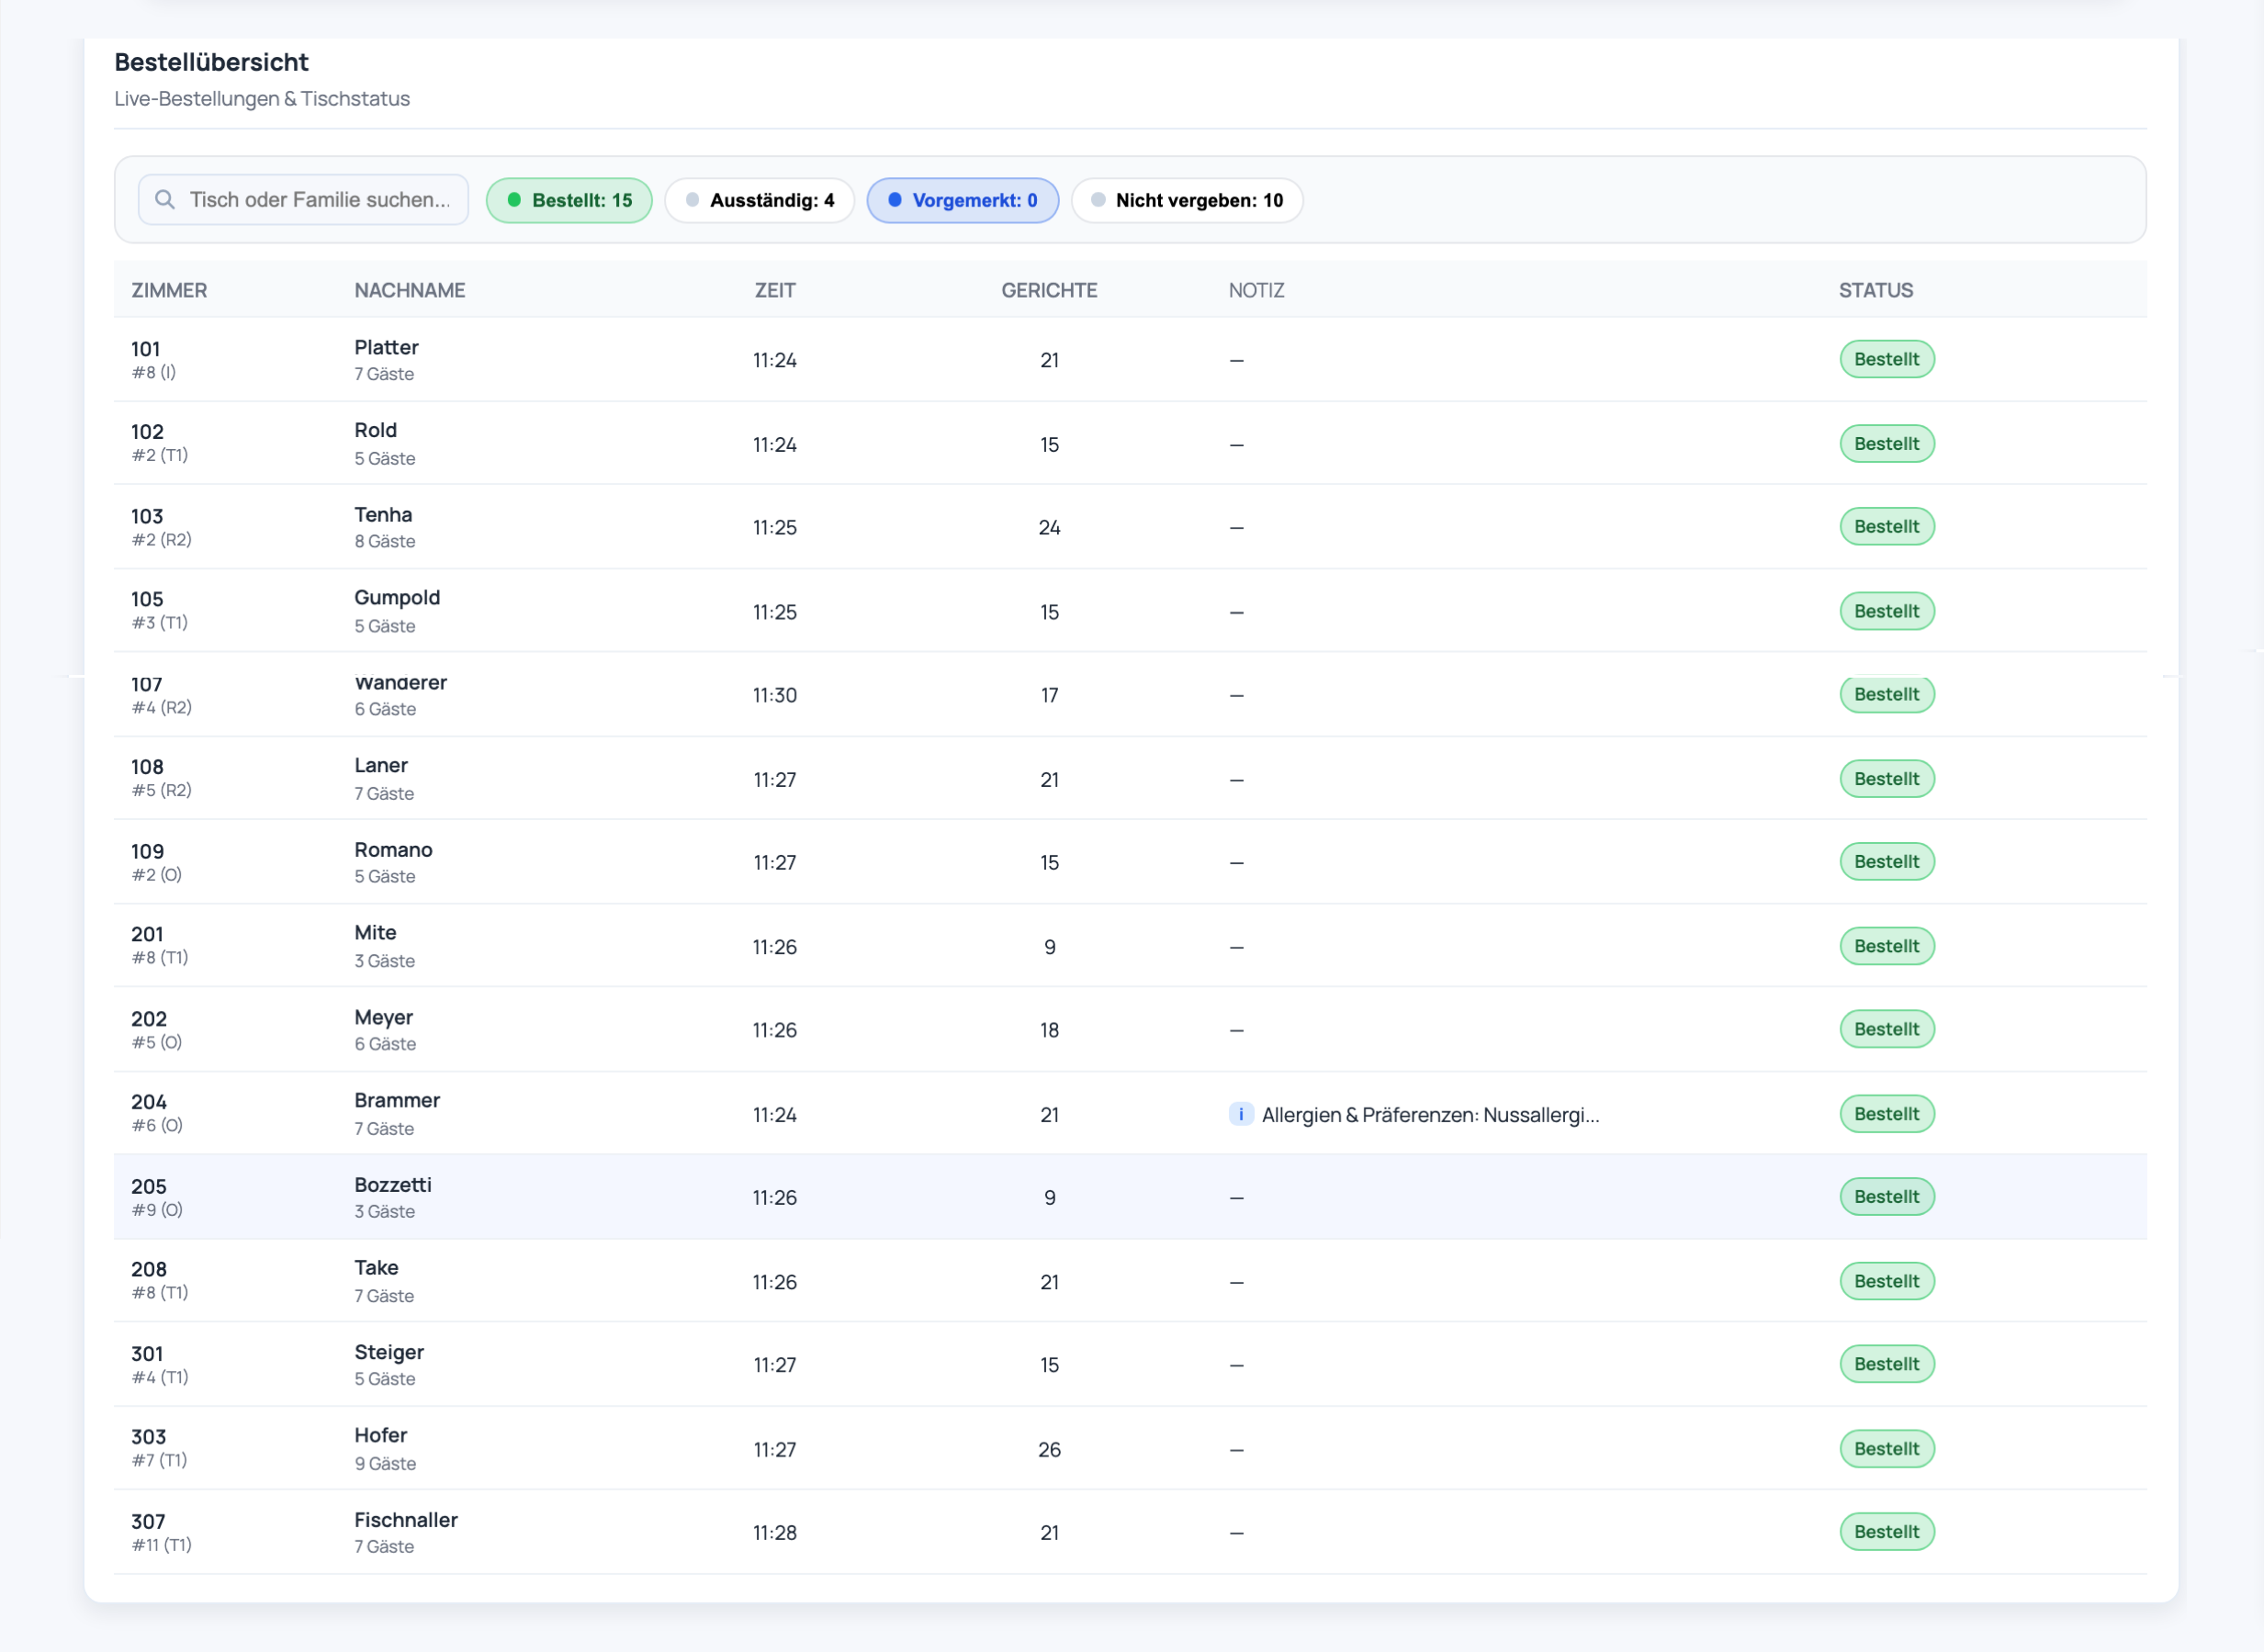Click Bestellt status badge for Hofer
The image size is (2264, 1652).
(1886, 1449)
